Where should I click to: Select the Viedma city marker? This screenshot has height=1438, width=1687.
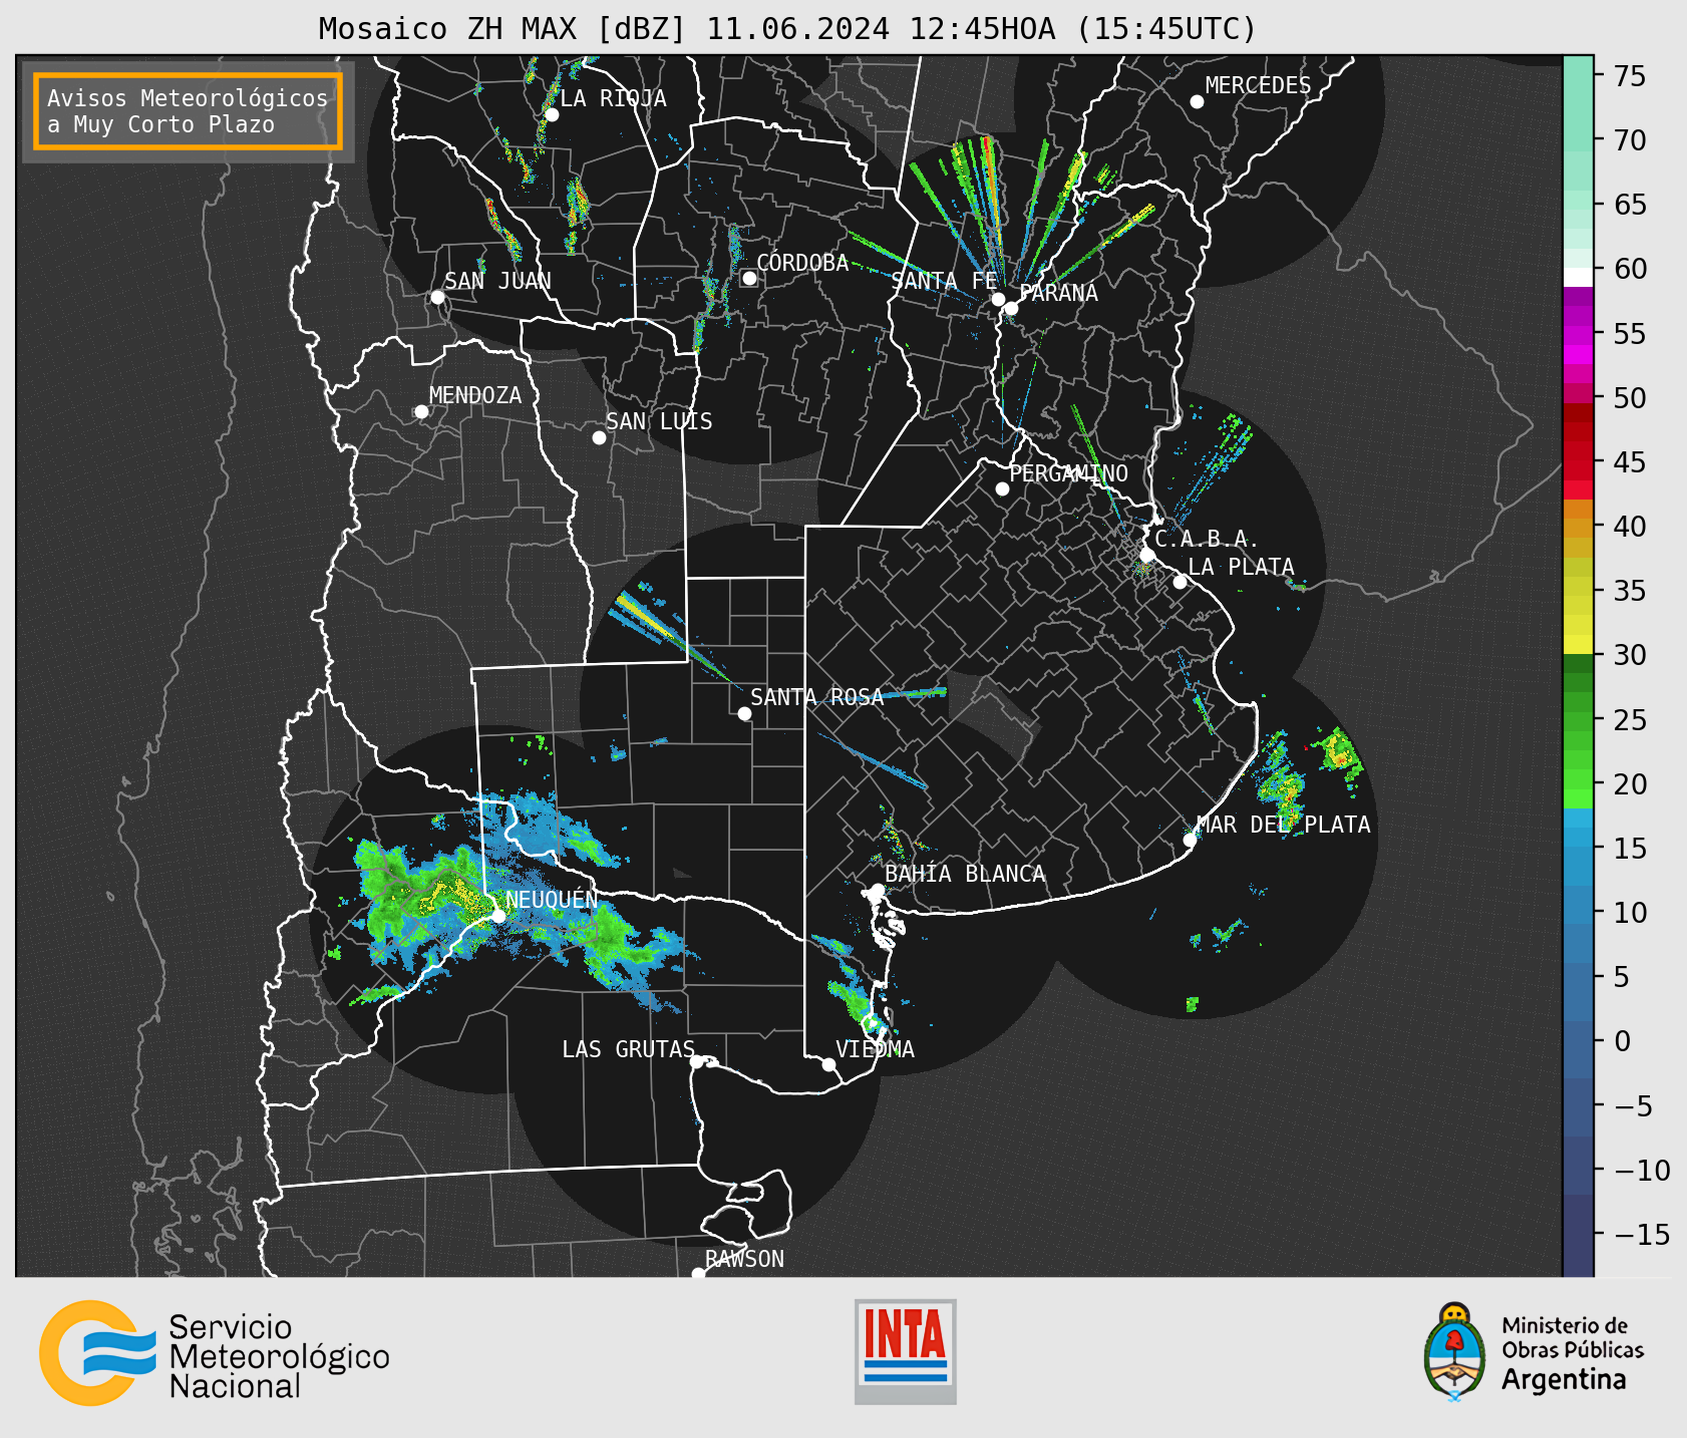828,1064
